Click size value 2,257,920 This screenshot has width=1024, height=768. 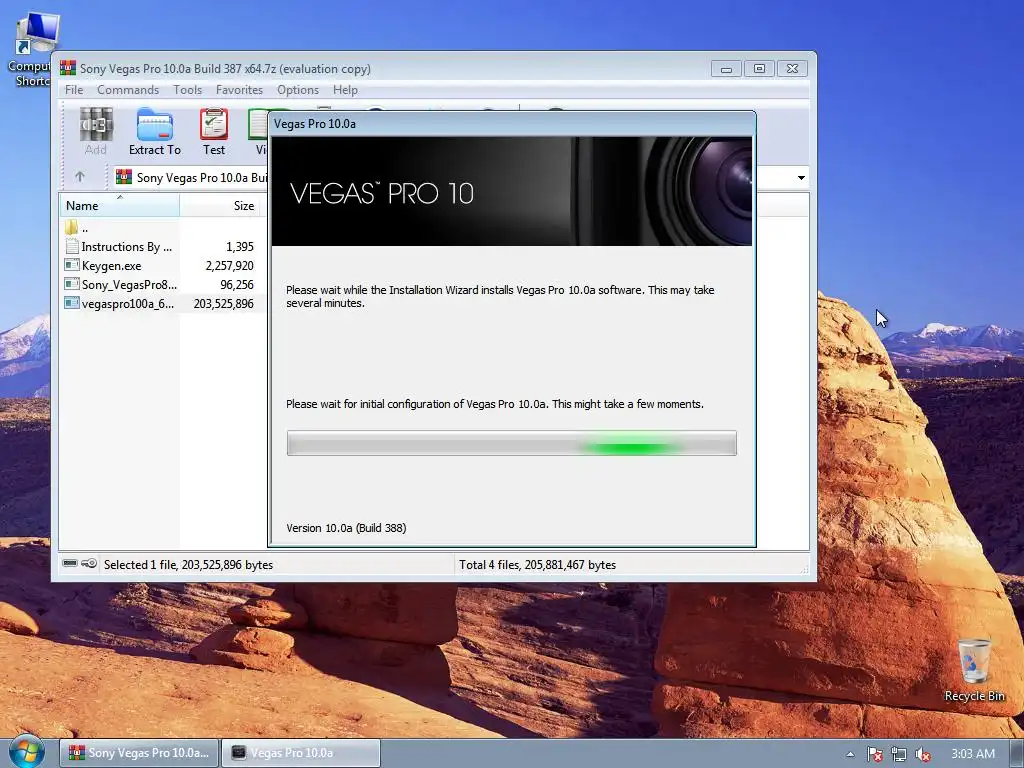[x=229, y=266]
